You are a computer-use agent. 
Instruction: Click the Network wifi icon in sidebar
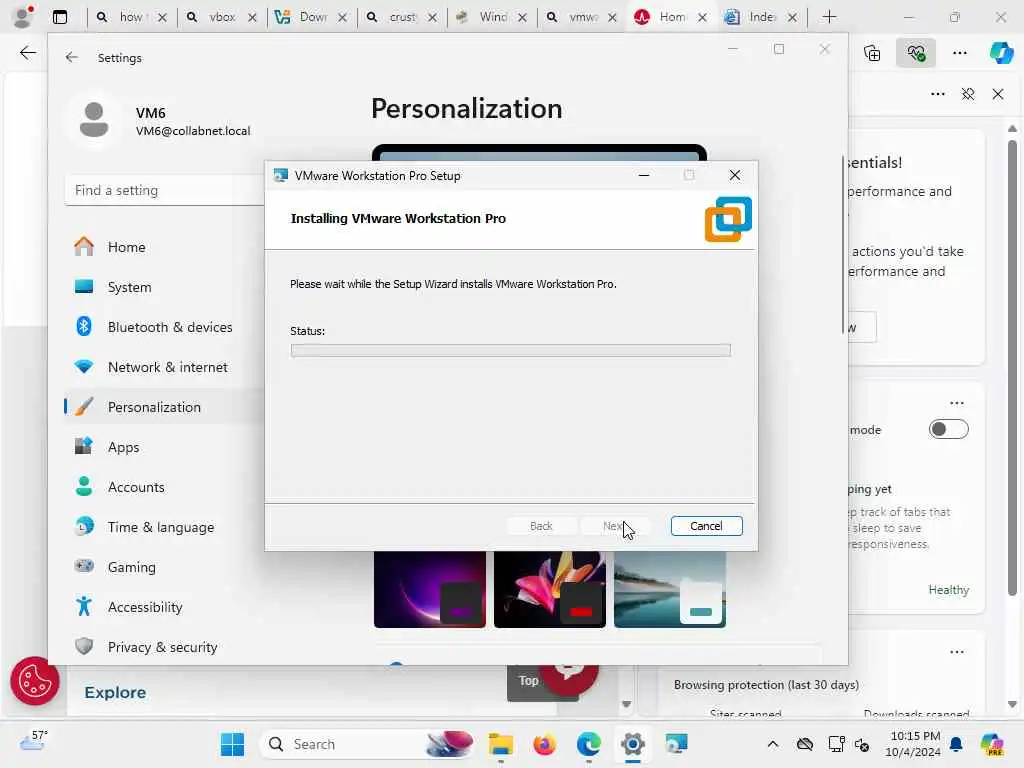[84, 366]
